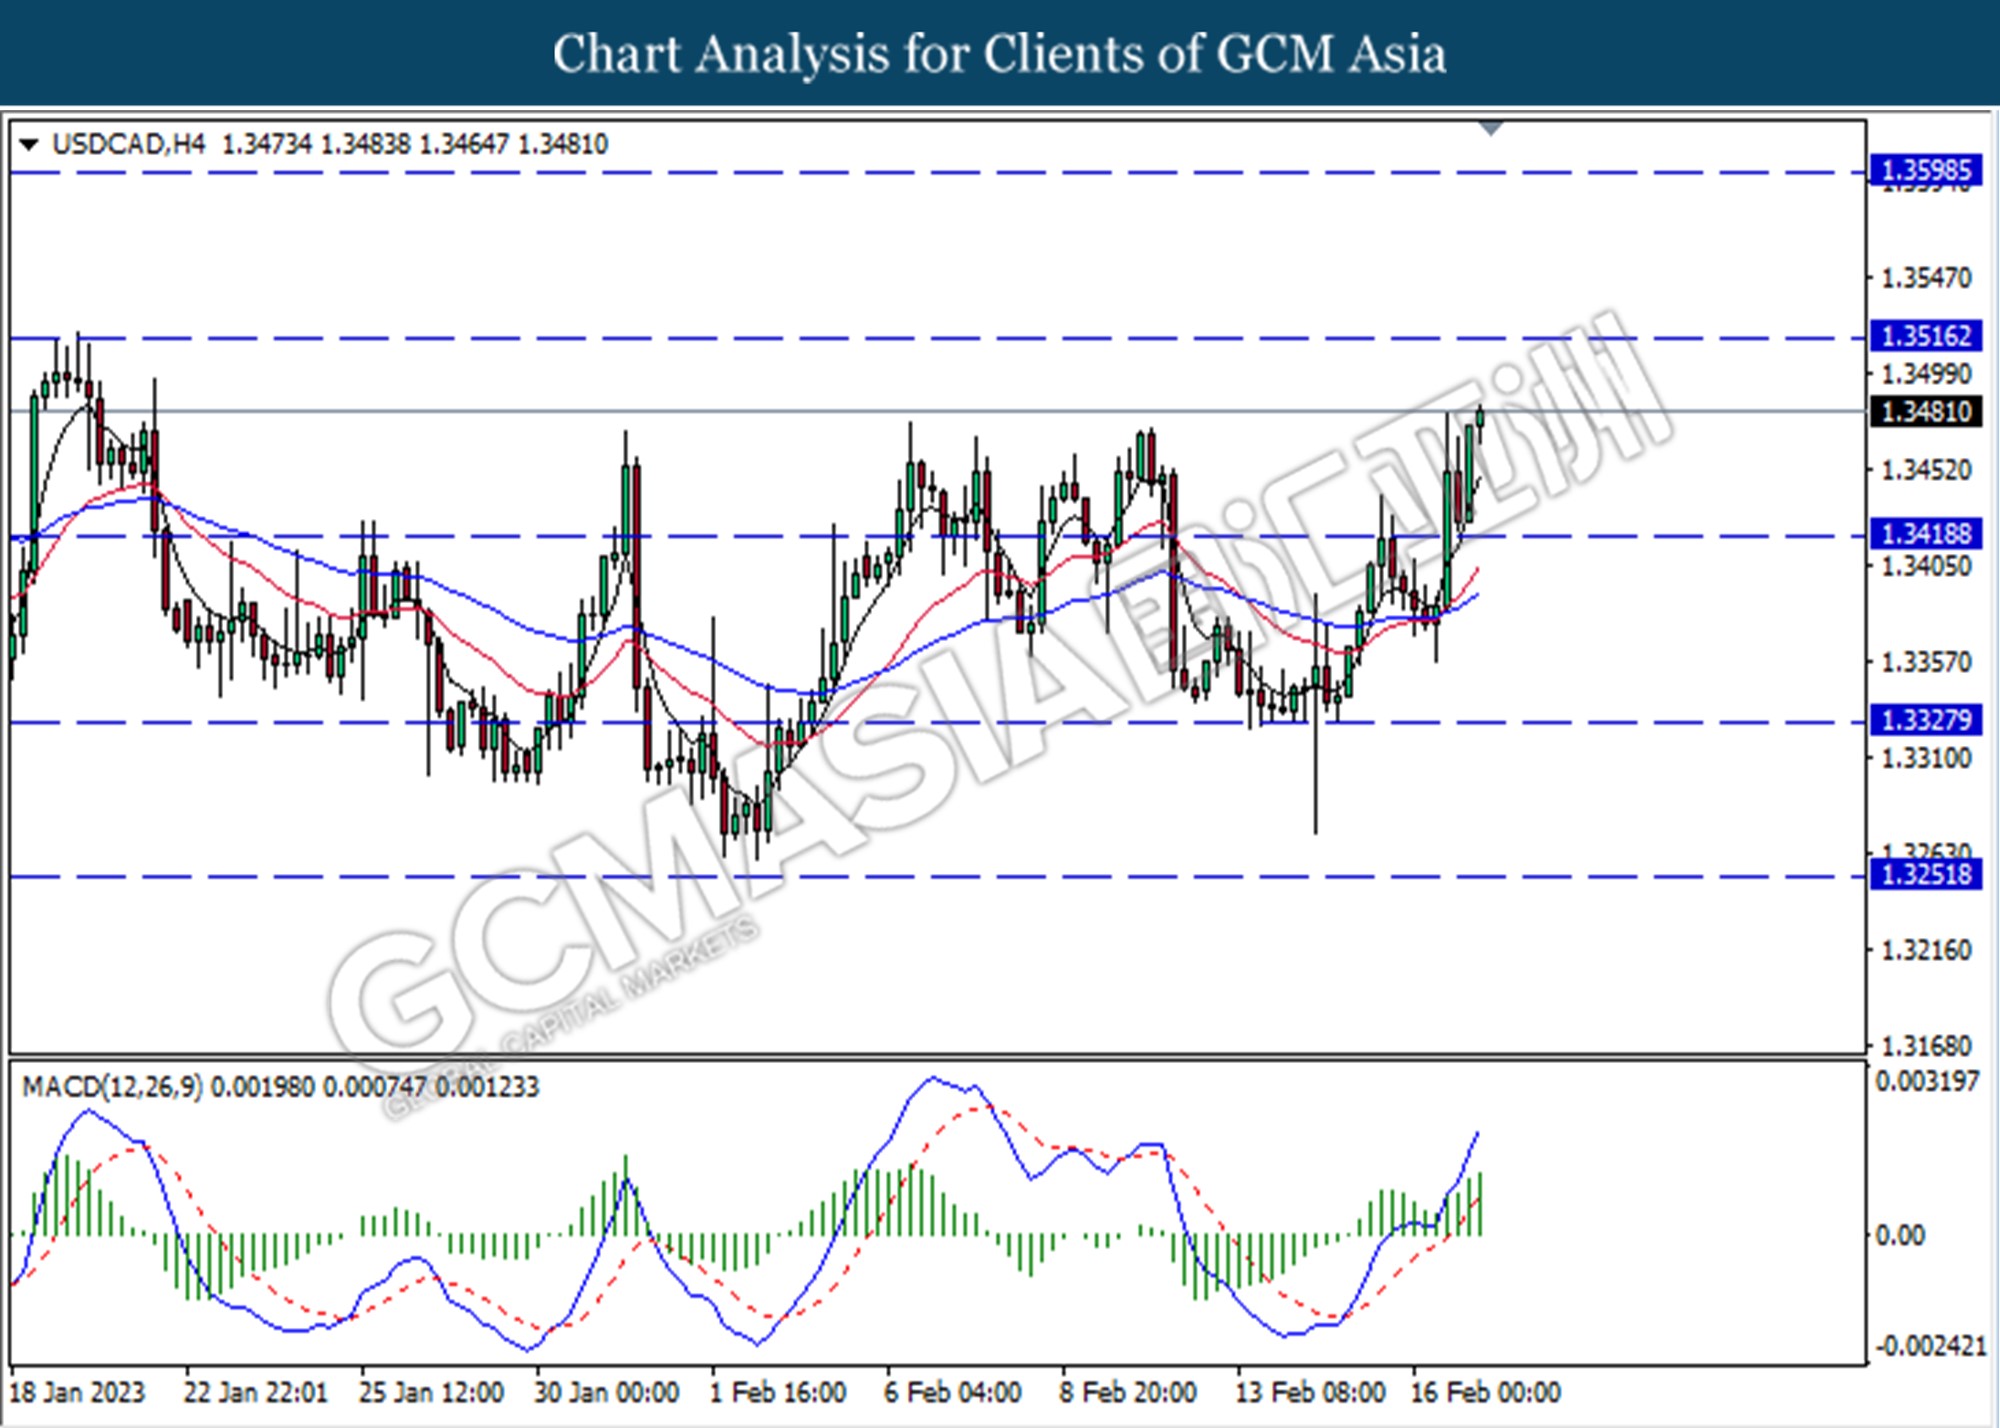The height and width of the screenshot is (1428, 2000).
Task: Click the 1 Feb 16:00 time label
Action: [778, 1392]
